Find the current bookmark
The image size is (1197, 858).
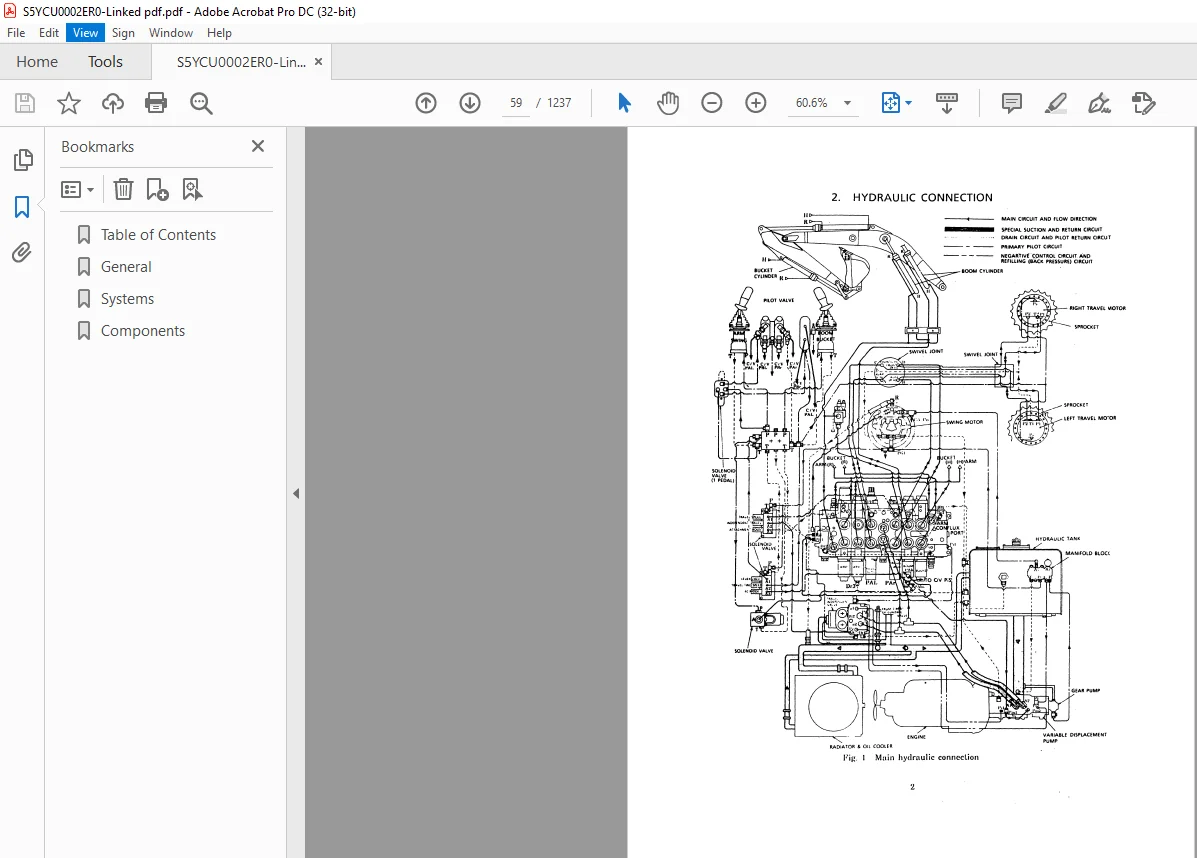[x=192, y=189]
